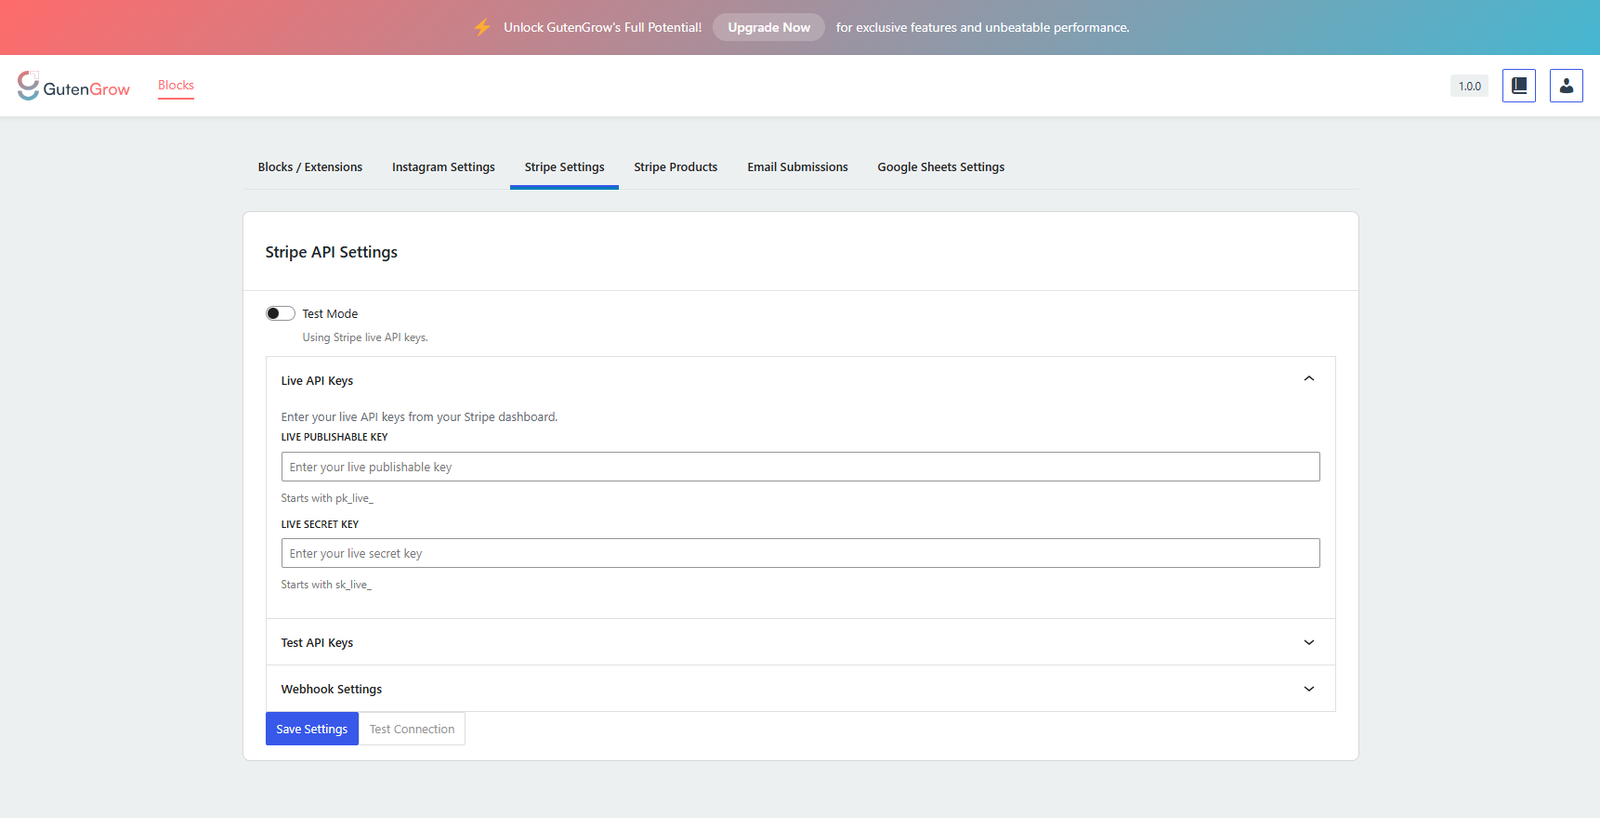
Task: Open the documentation book icon
Action: (1518, 86)
